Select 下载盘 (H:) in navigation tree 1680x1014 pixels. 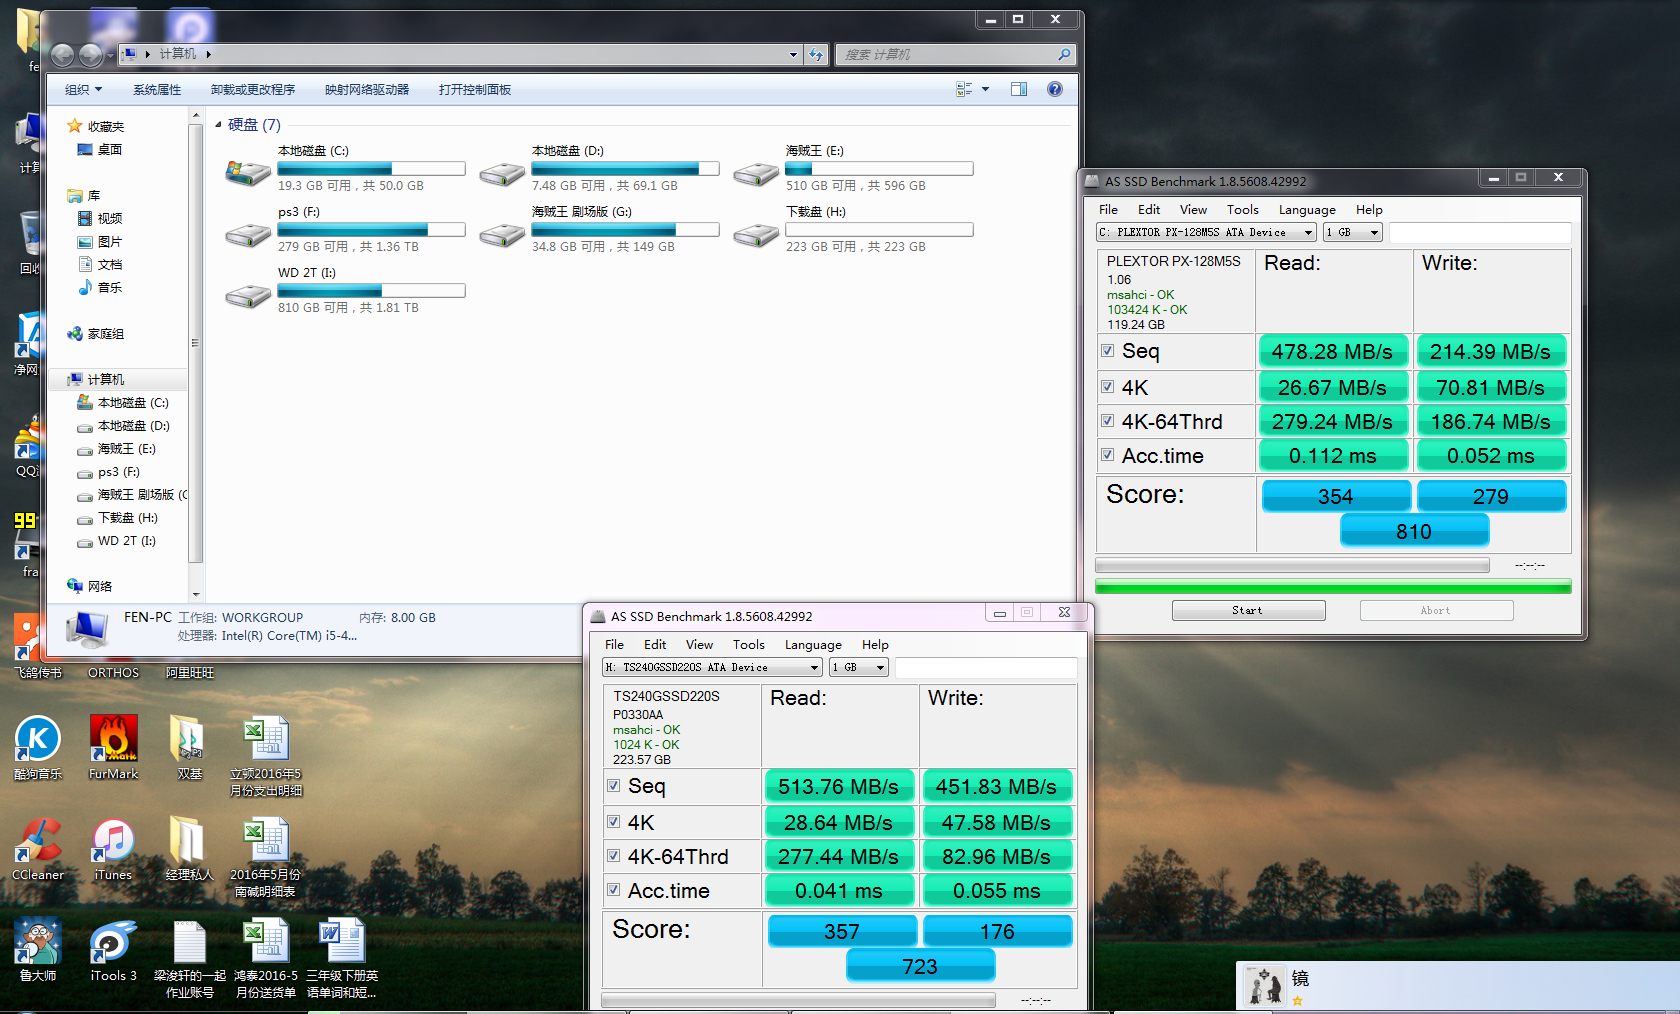coord(127,518)
